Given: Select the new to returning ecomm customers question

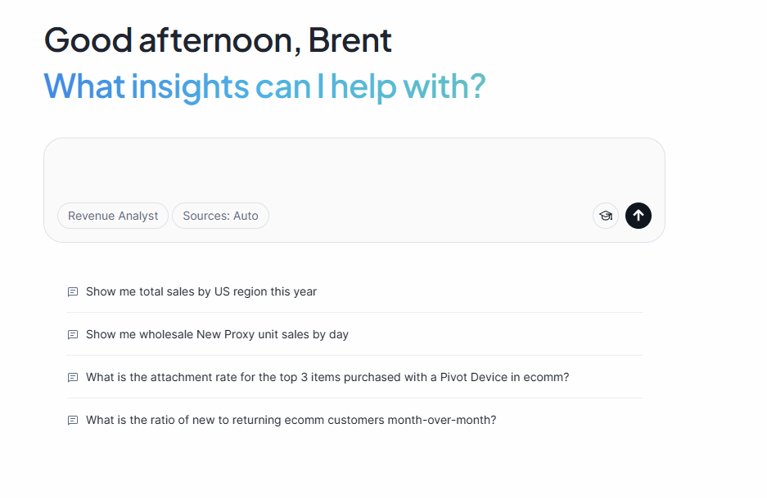Looking at the screenshot, I should pos(291,420).
